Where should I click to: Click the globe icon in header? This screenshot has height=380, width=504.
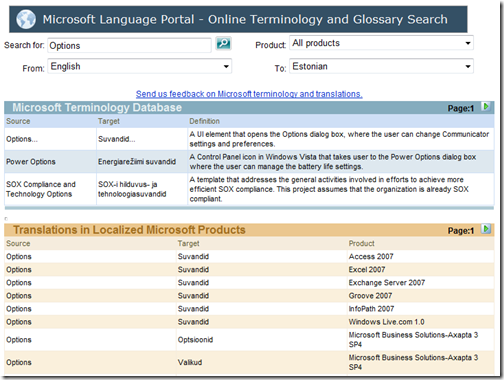(x=26, y=19)
